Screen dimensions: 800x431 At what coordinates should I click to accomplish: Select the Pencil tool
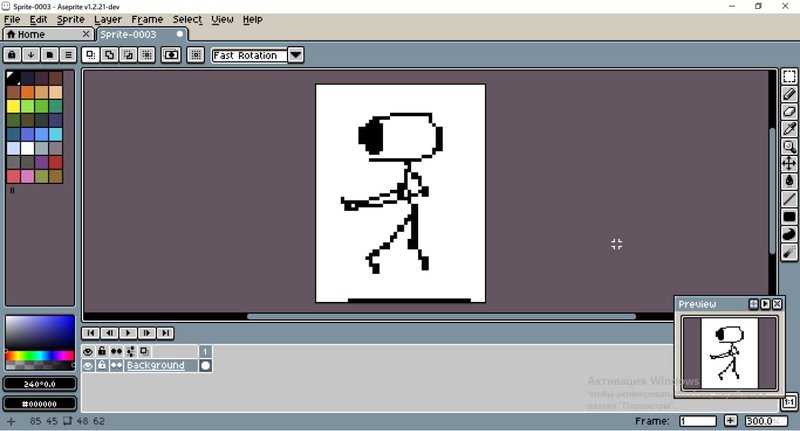789,94
